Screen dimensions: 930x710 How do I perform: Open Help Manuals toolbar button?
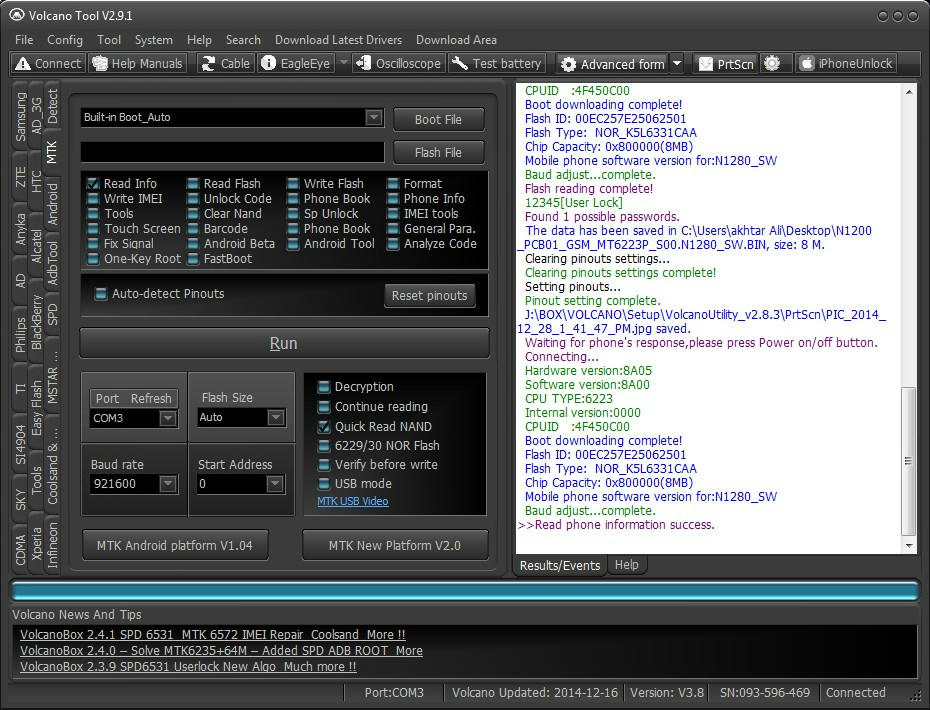coord(138,63)
